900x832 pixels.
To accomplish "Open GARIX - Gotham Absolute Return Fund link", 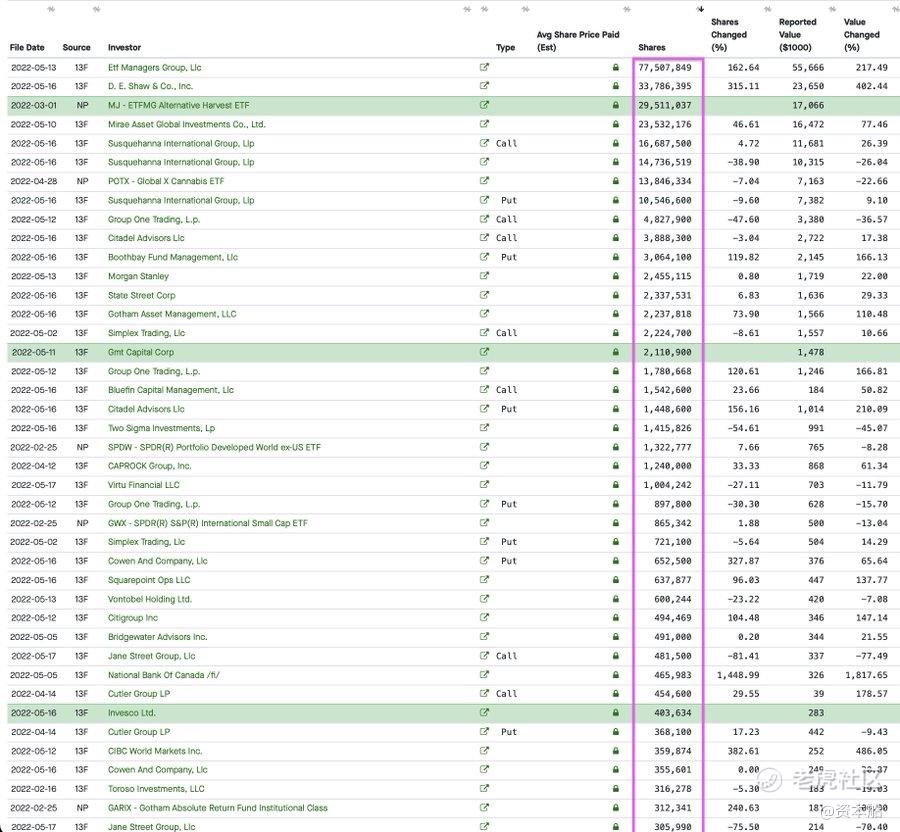I will tap(218, 808).
